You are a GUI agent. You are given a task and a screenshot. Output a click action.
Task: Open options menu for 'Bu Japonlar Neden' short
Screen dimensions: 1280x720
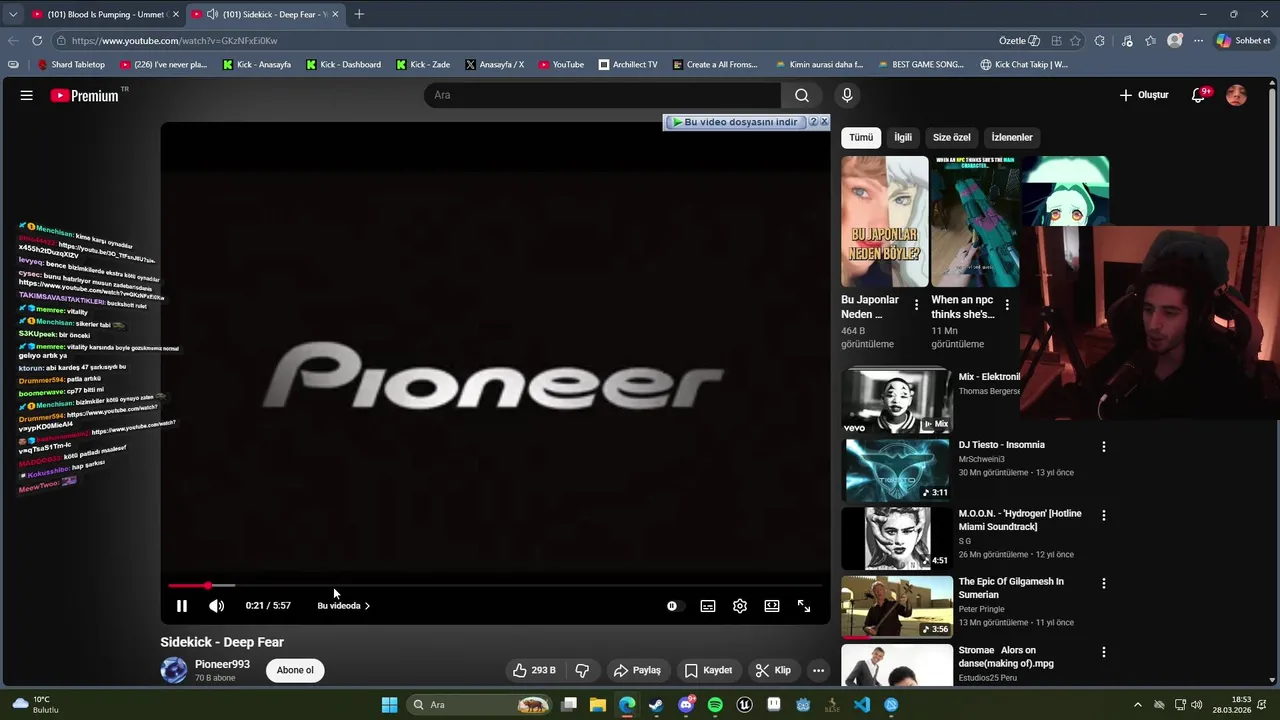pyautogui.click(x=916, y=305)
